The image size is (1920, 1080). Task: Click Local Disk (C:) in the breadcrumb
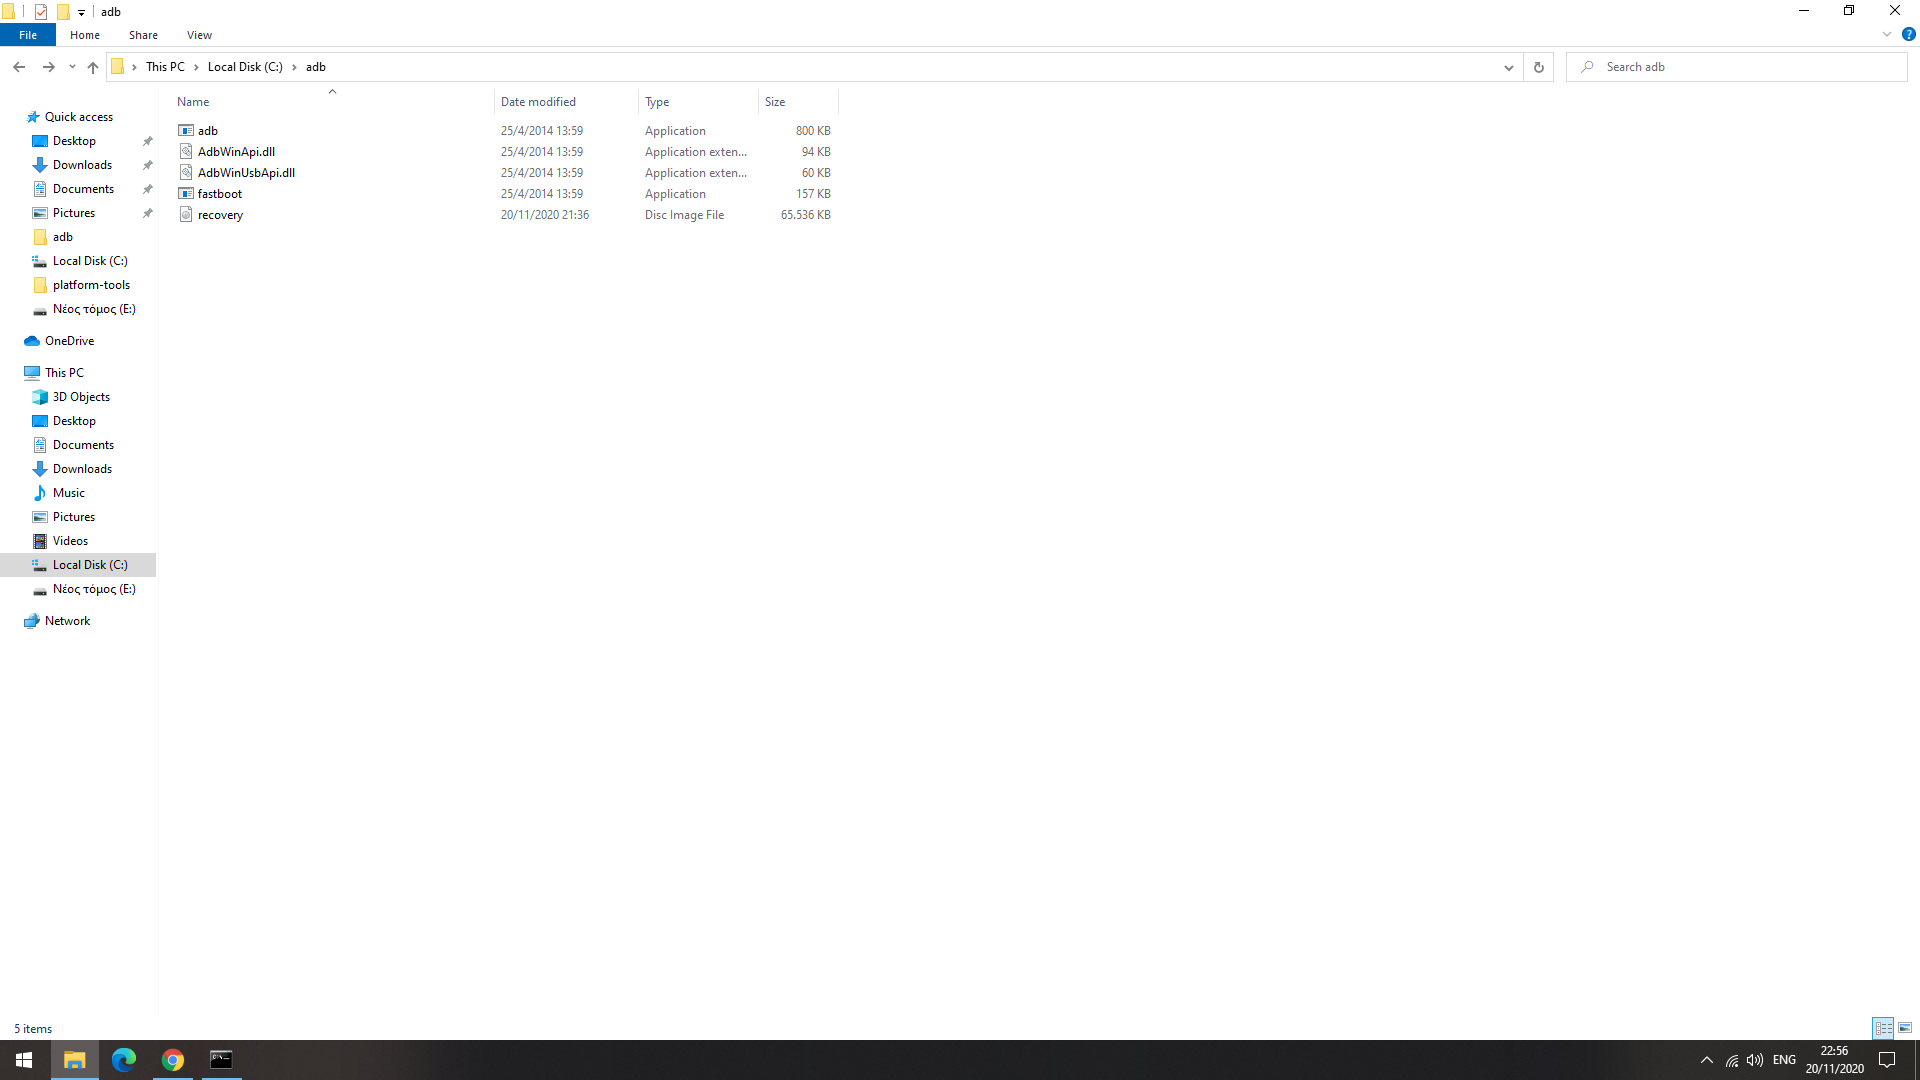tap(245, 67)
